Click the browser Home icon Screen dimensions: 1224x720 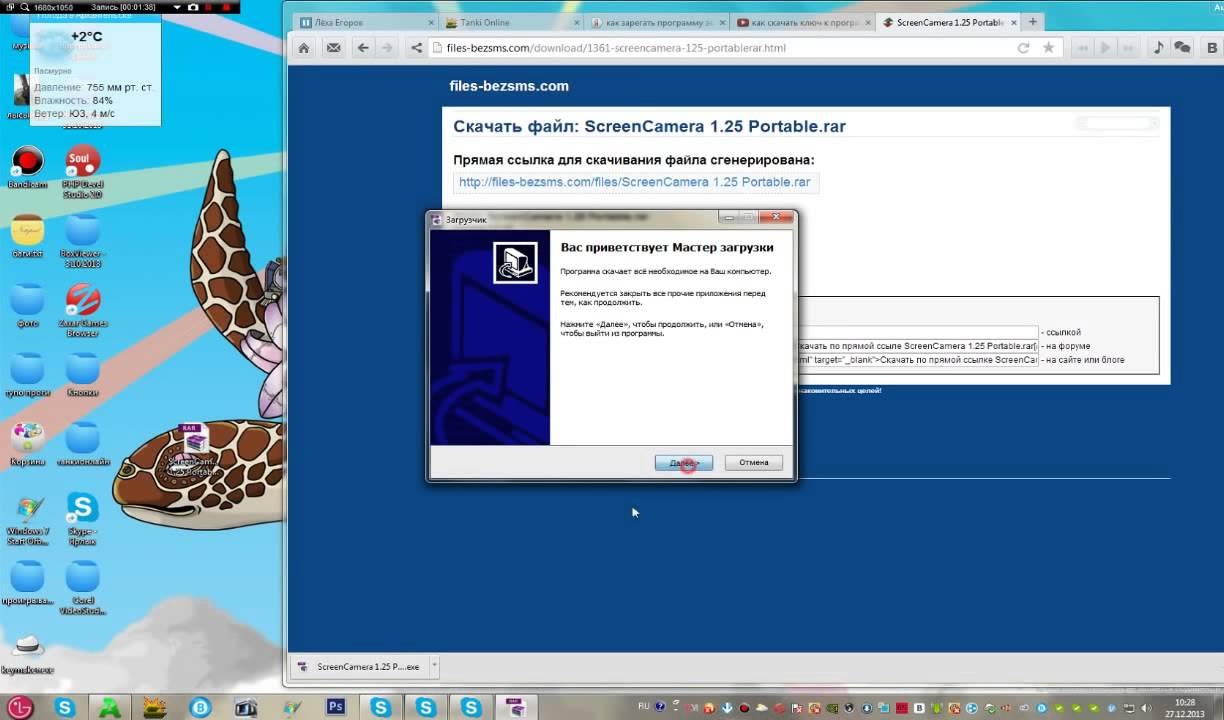[x=304, y=48]
